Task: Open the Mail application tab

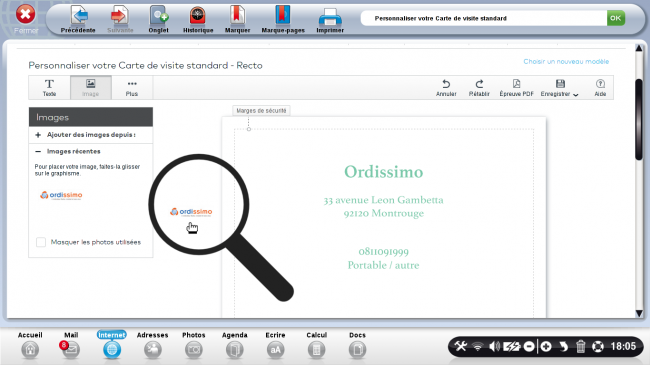Action: pos(71,345)
